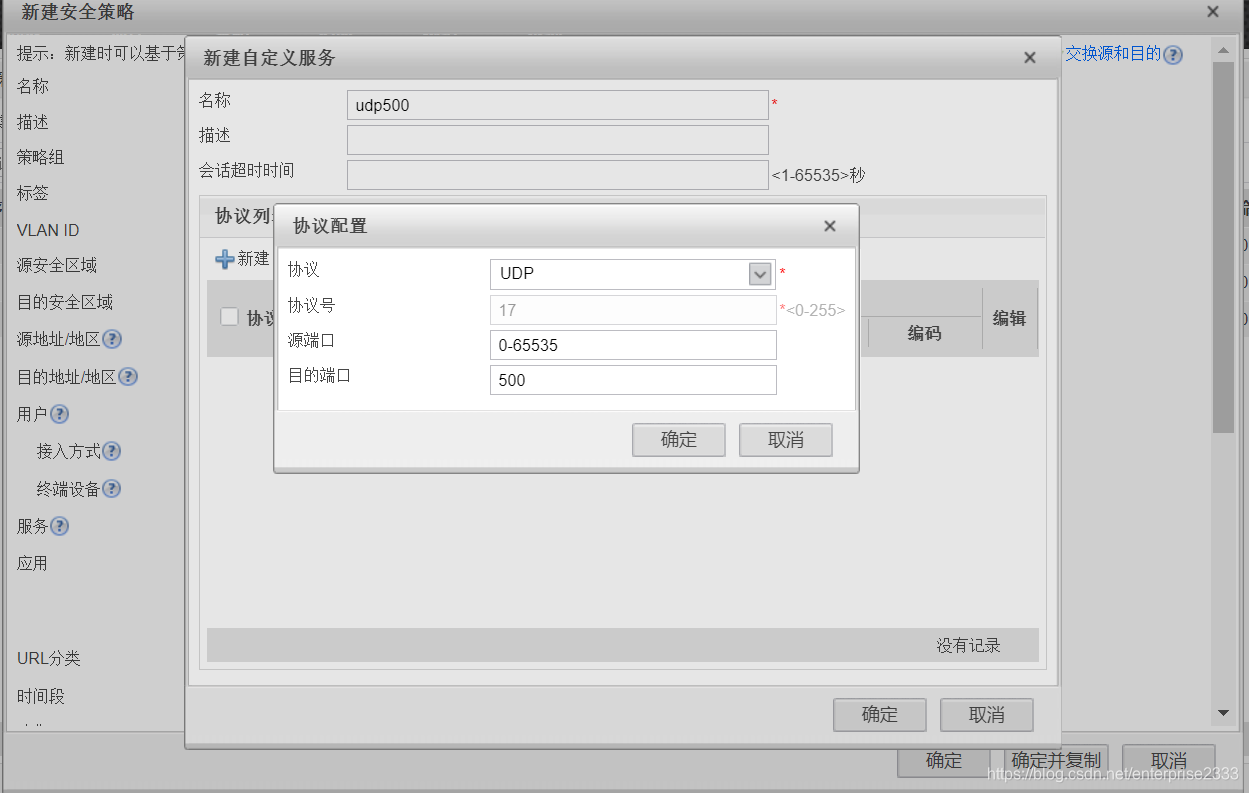
Task: Cancel the 协议配置 dialog with 取消
Action: pyautogui.click(x=786, y=440)
